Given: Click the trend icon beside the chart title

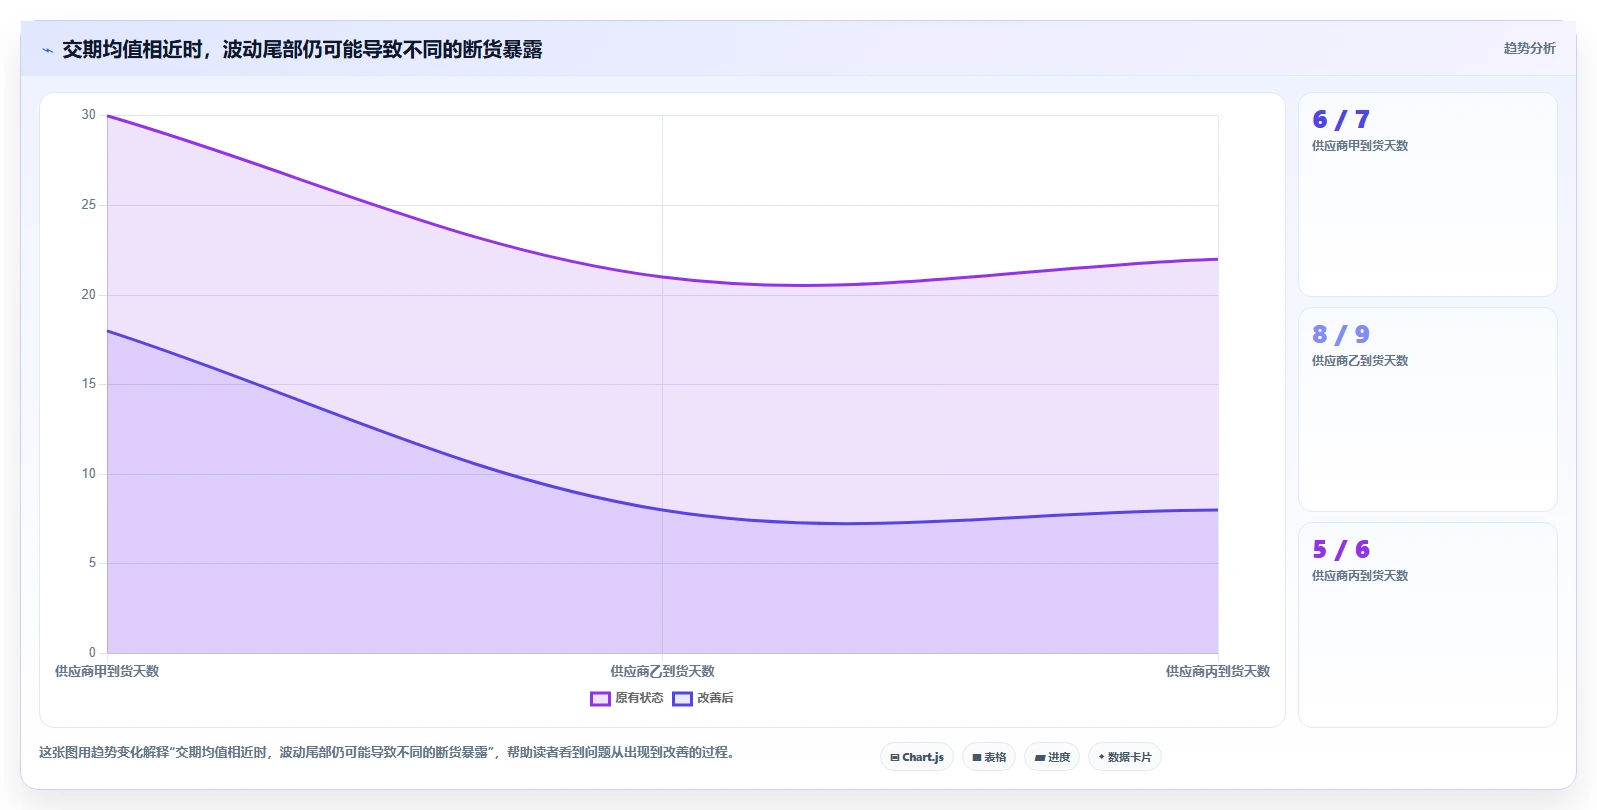Looking at the screenshot, I should pos(47,50).
